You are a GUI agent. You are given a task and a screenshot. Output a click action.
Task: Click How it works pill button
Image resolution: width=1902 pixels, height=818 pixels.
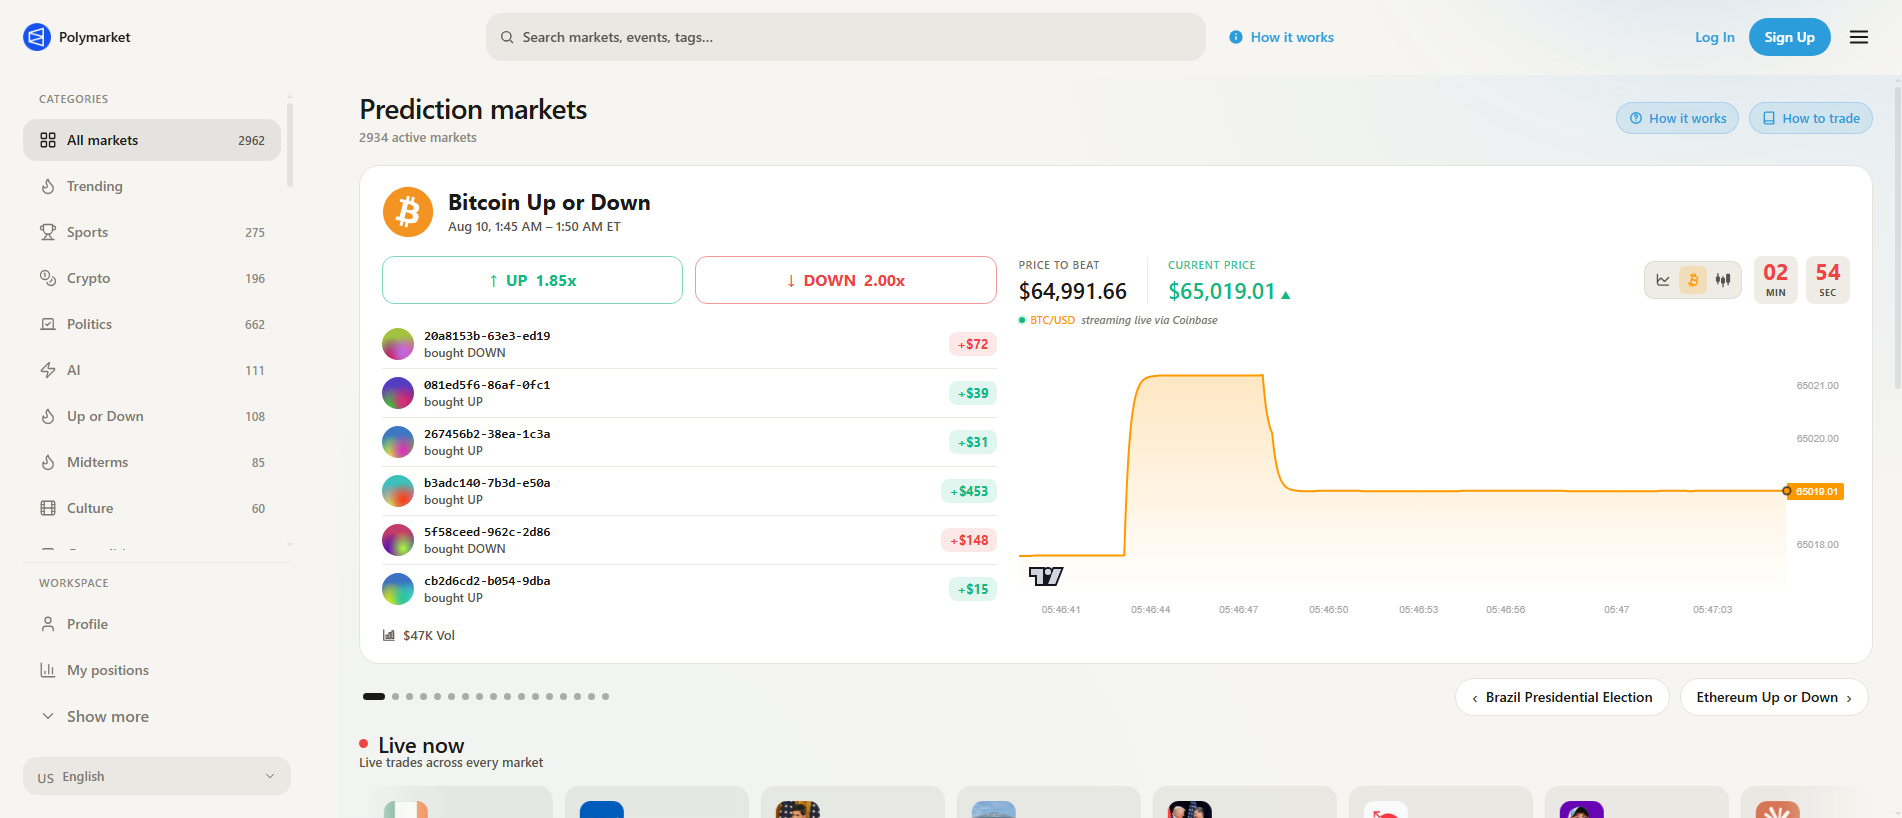[1677, 118]
